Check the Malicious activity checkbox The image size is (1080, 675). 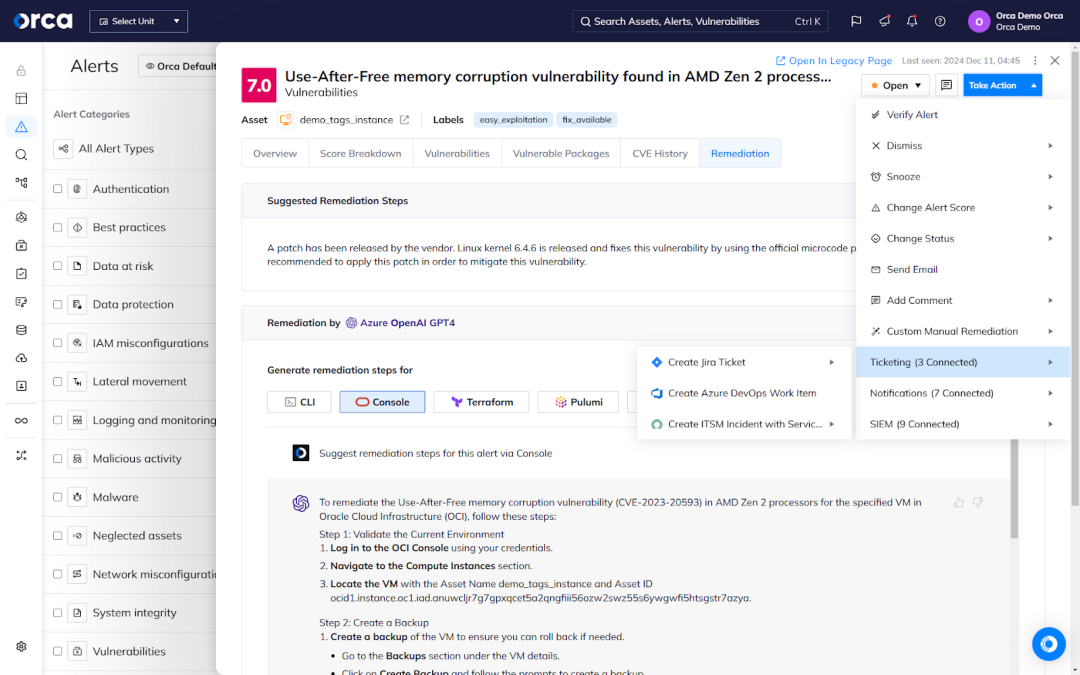[x=58, y=459]
